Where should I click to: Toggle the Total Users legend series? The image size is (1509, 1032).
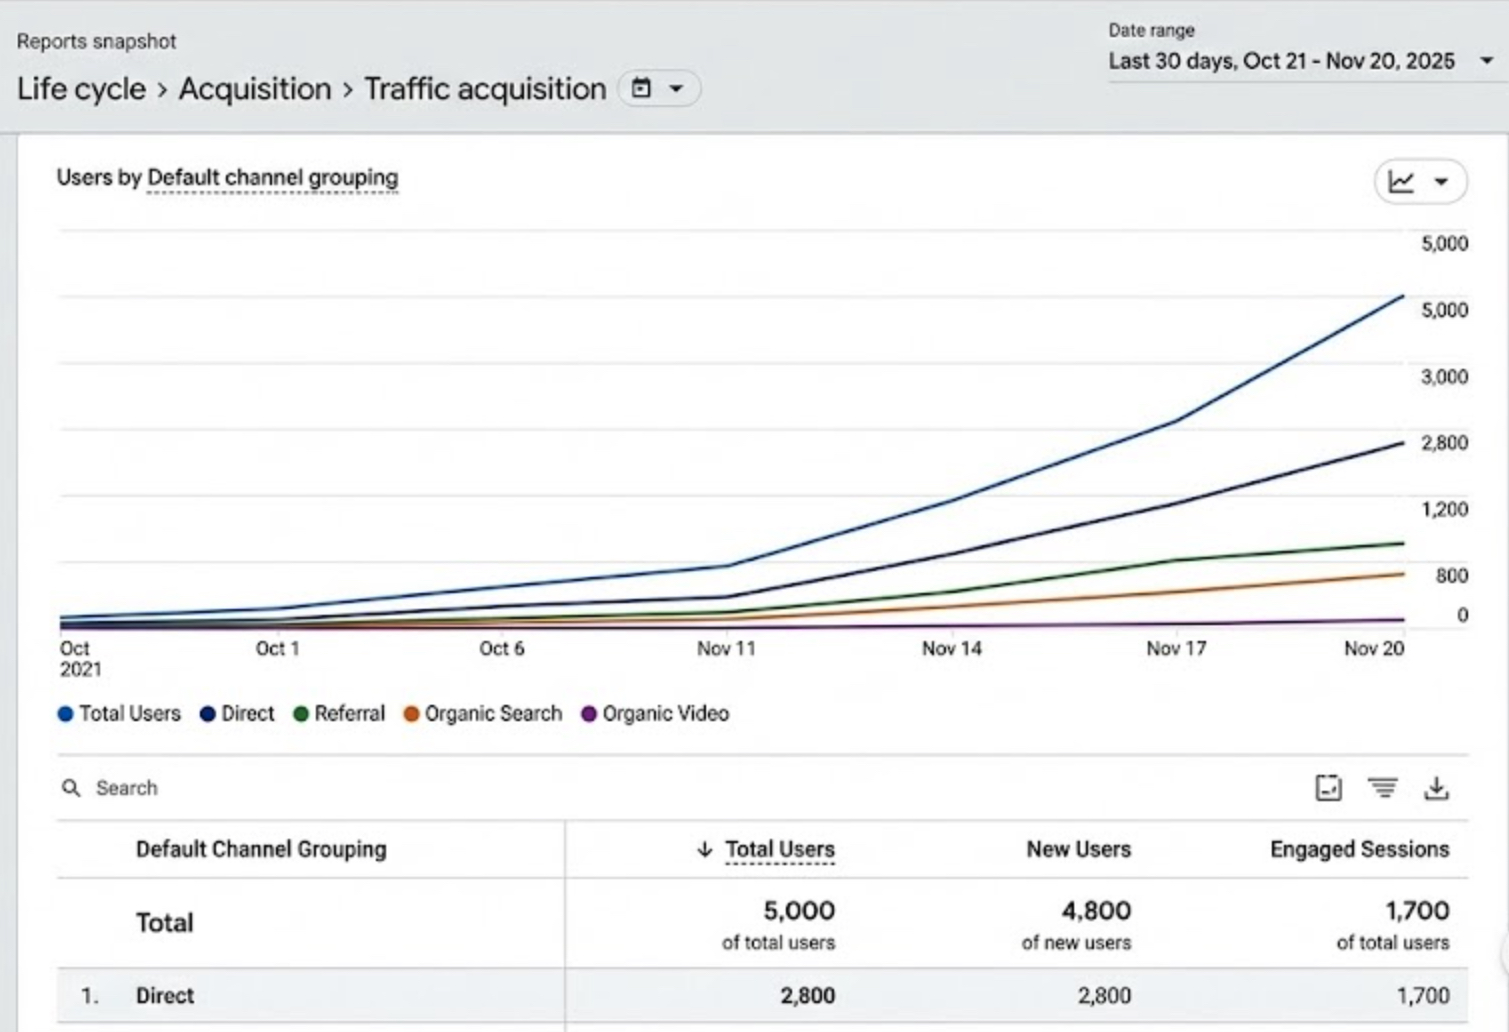point(119,714)
